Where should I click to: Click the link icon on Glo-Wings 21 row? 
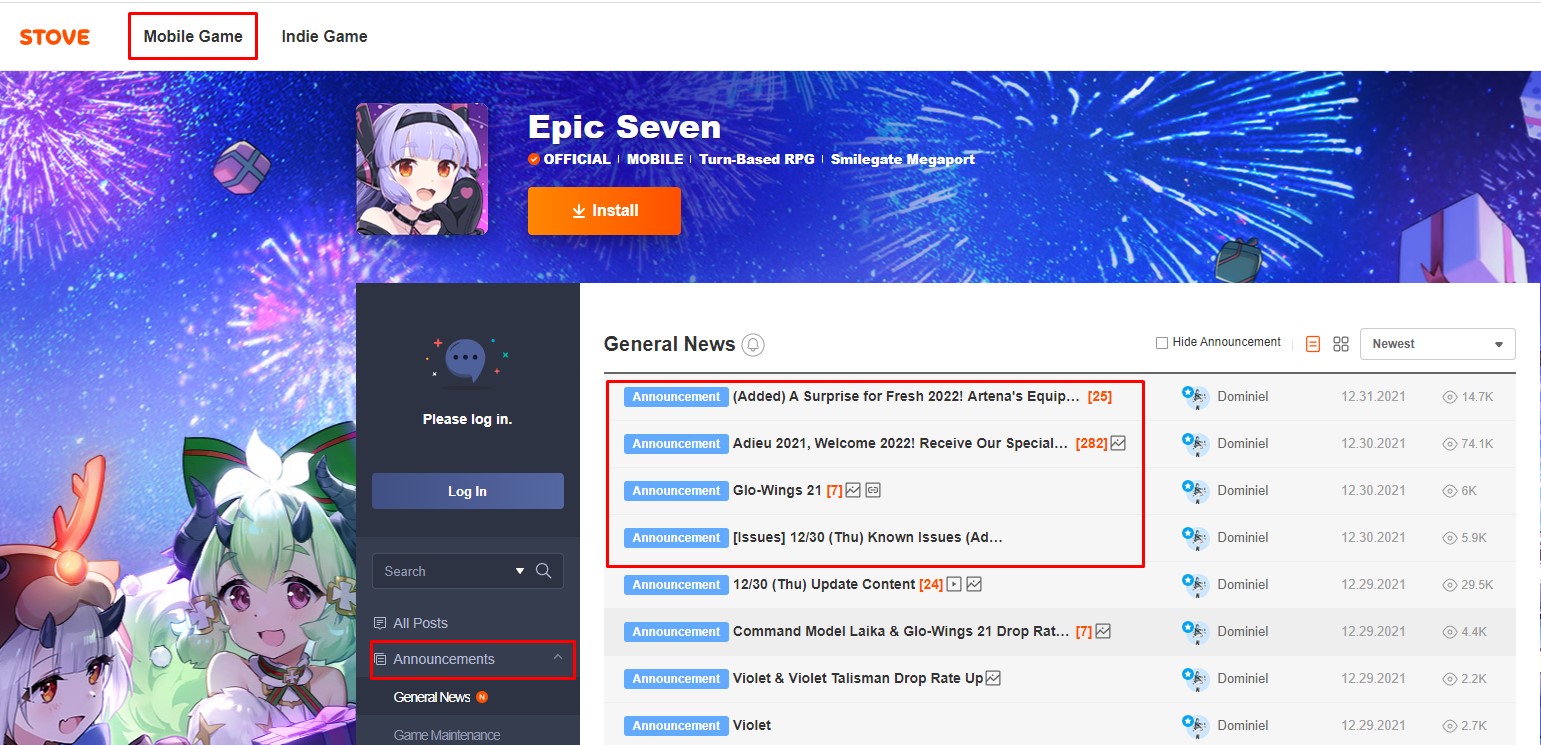click(873, 490)
